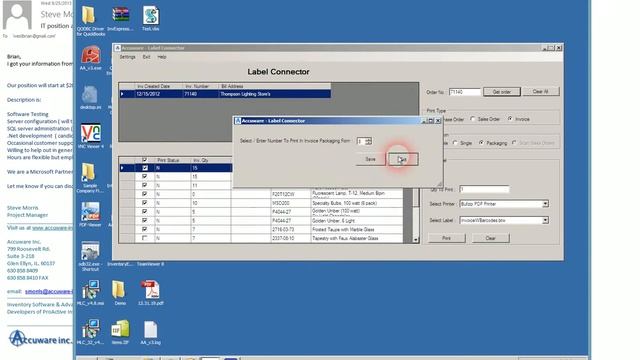
Task: Open the QODBC Driver for QuickBooks folder
Action: pyautogui.click(x=89, y=16)
